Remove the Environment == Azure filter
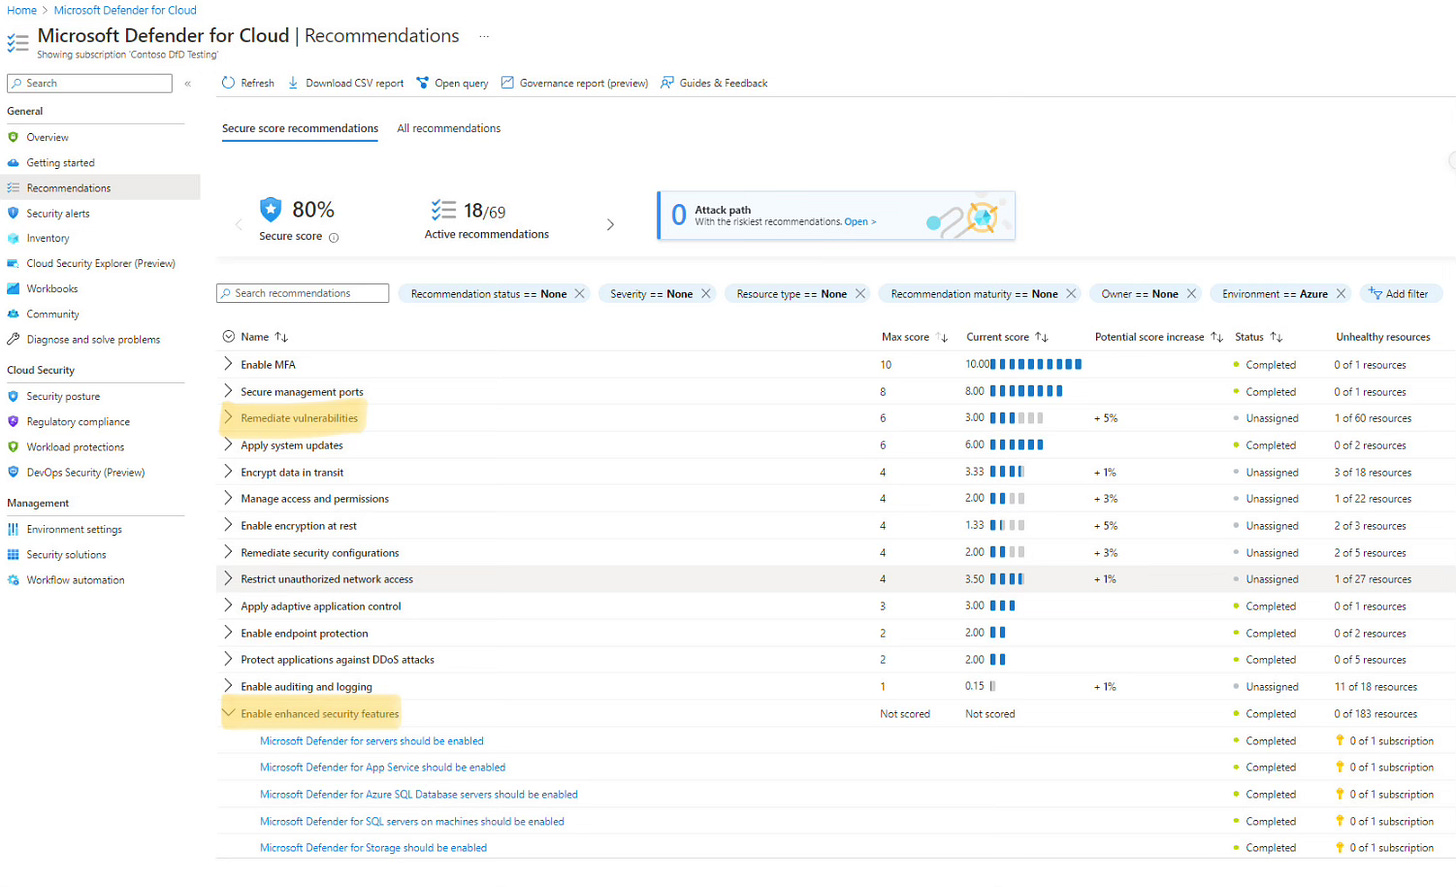 pos(1341,293)
